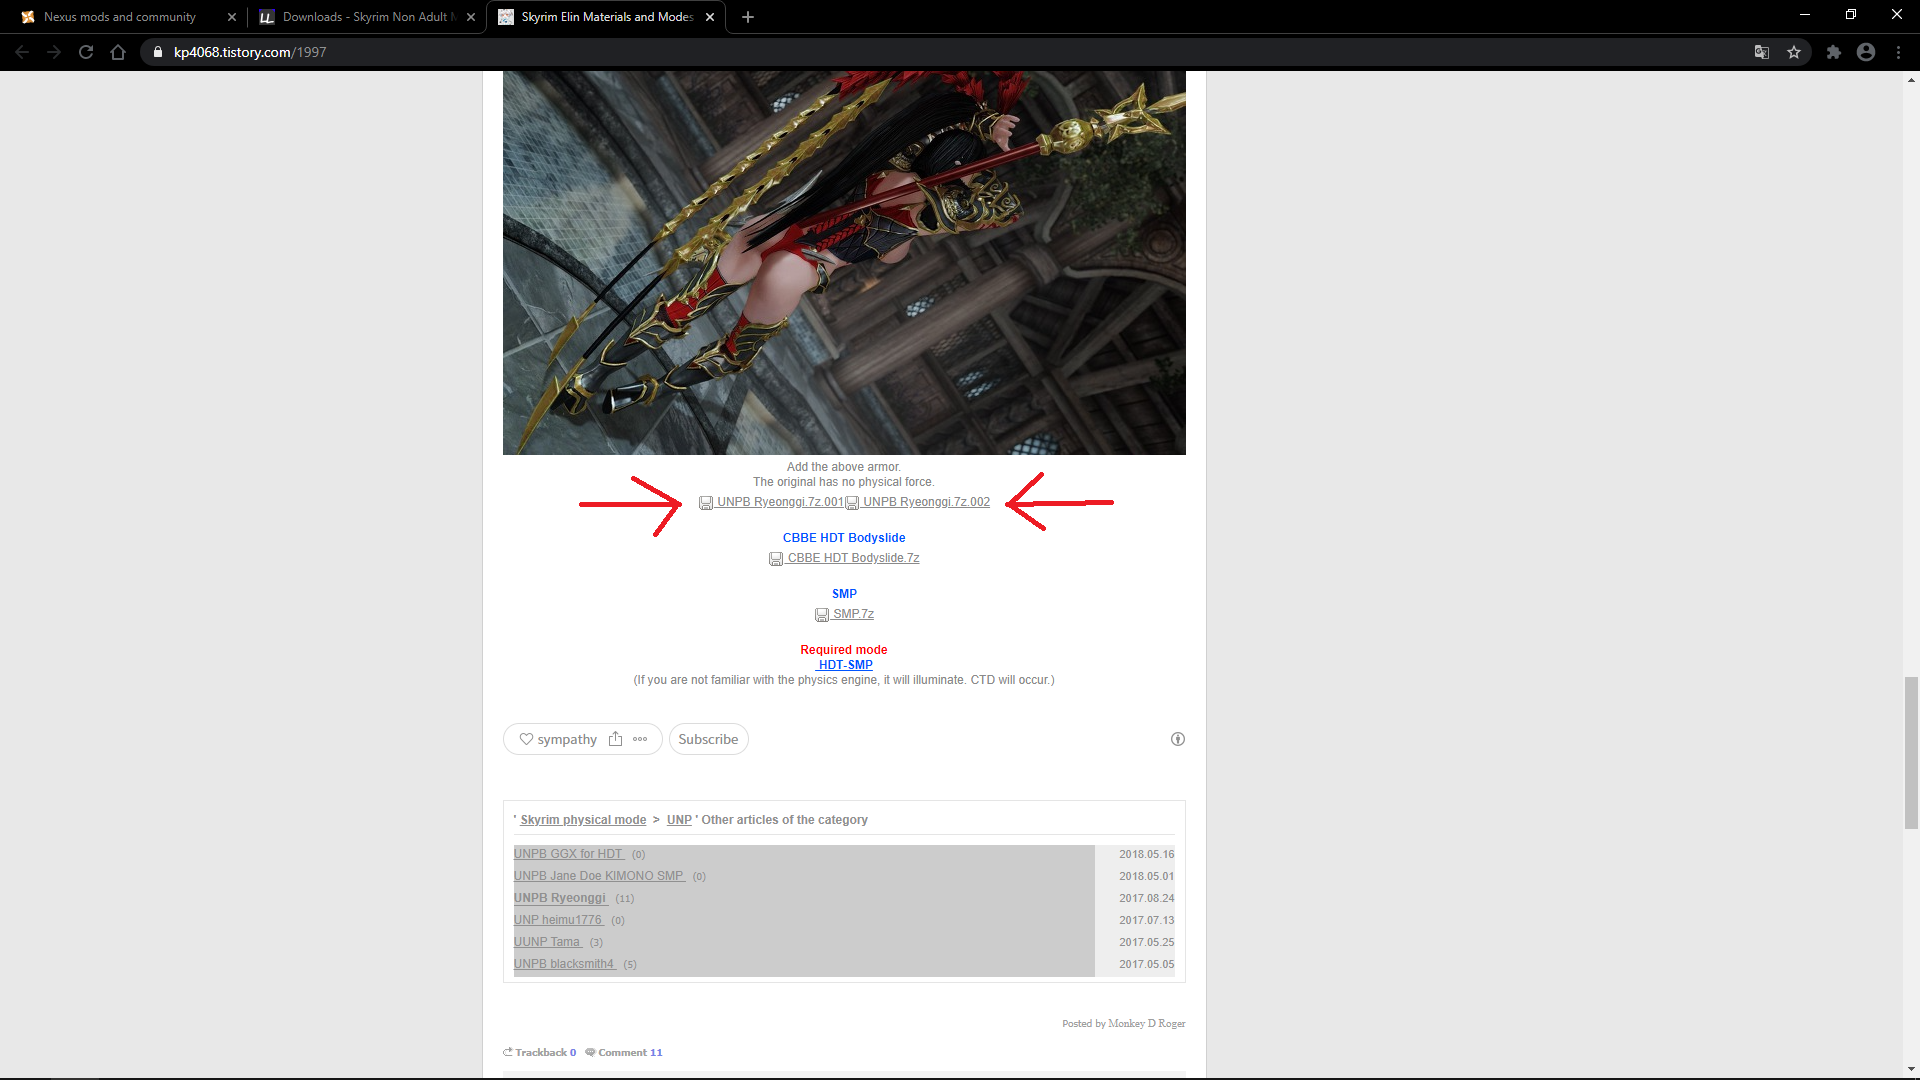Reload the current page
Viewport: 1920px width, 1080px height.
pyautogui.click(x=86, y=52)
